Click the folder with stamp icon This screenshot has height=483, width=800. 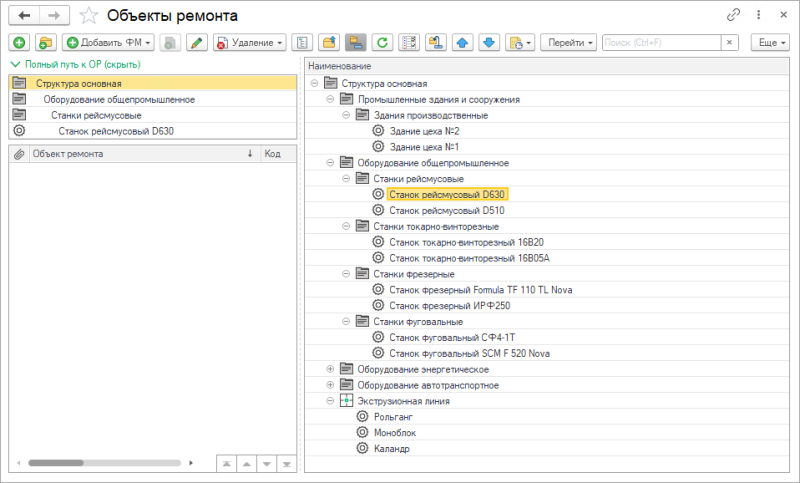pyautogui.click(x=435, y=42)
